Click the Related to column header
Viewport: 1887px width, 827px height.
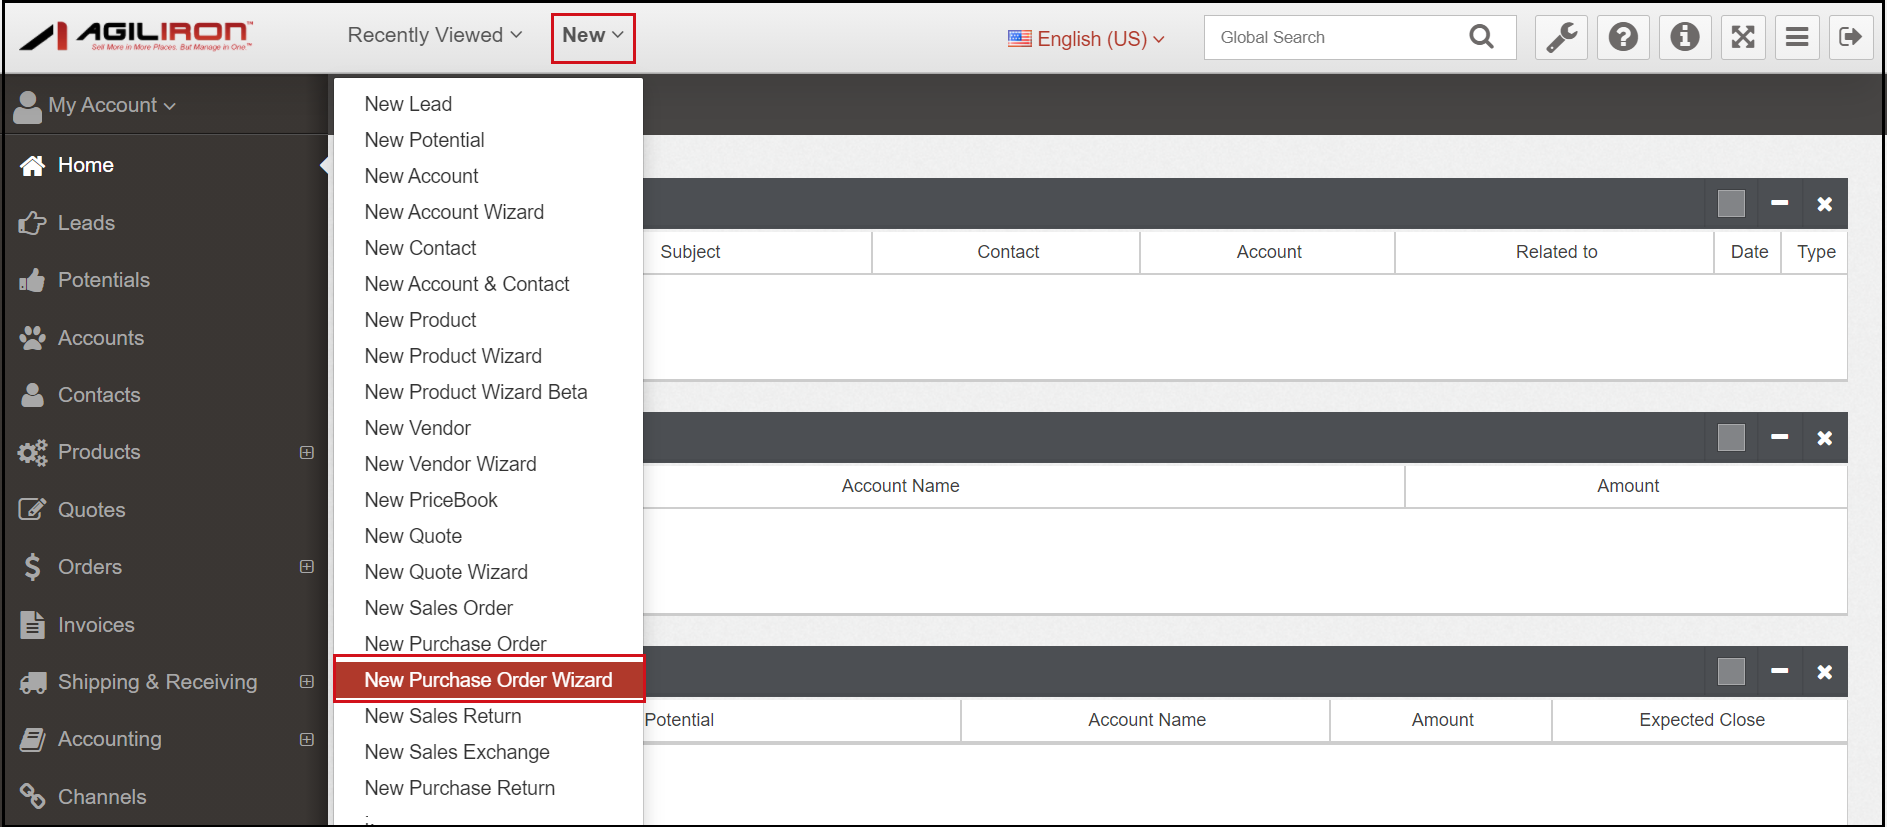[x=1556, y=252]
